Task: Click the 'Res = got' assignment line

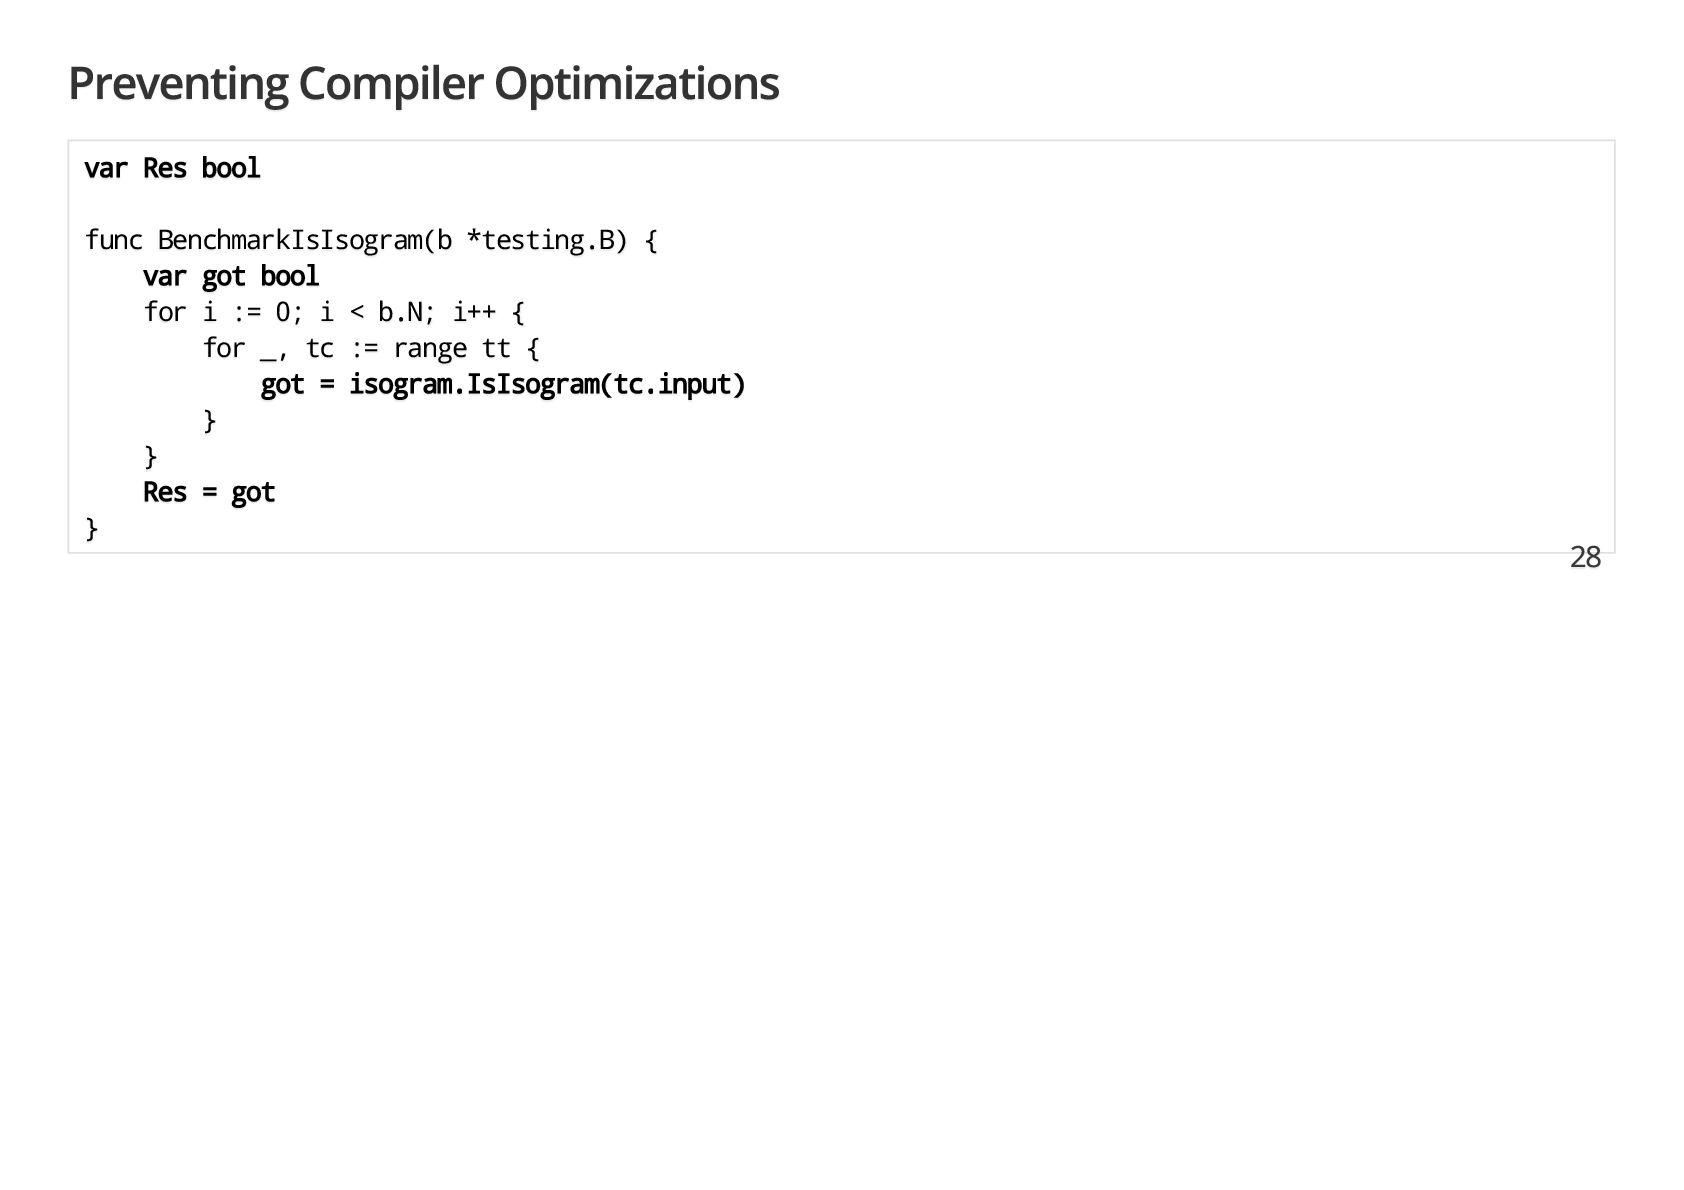Action: 209,492
